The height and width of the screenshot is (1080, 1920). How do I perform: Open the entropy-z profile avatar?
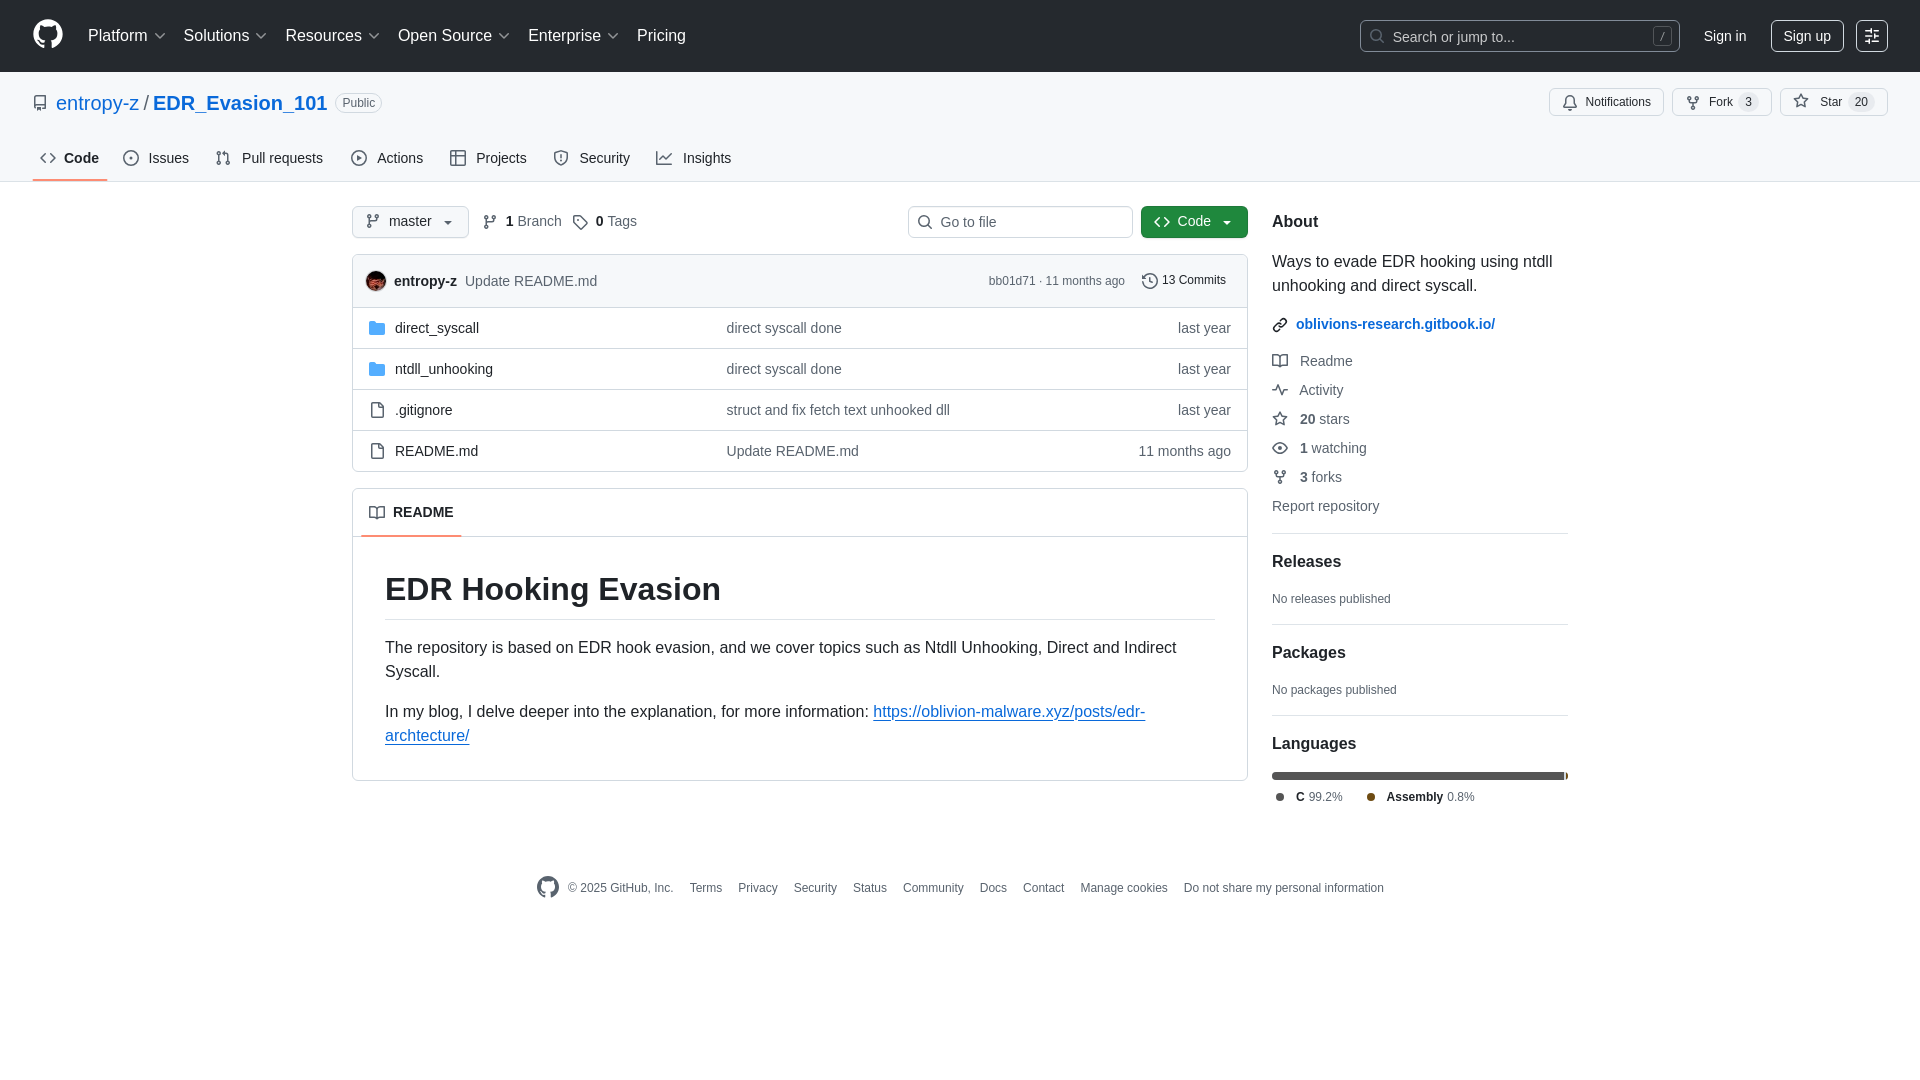click(x=376, y=281)
